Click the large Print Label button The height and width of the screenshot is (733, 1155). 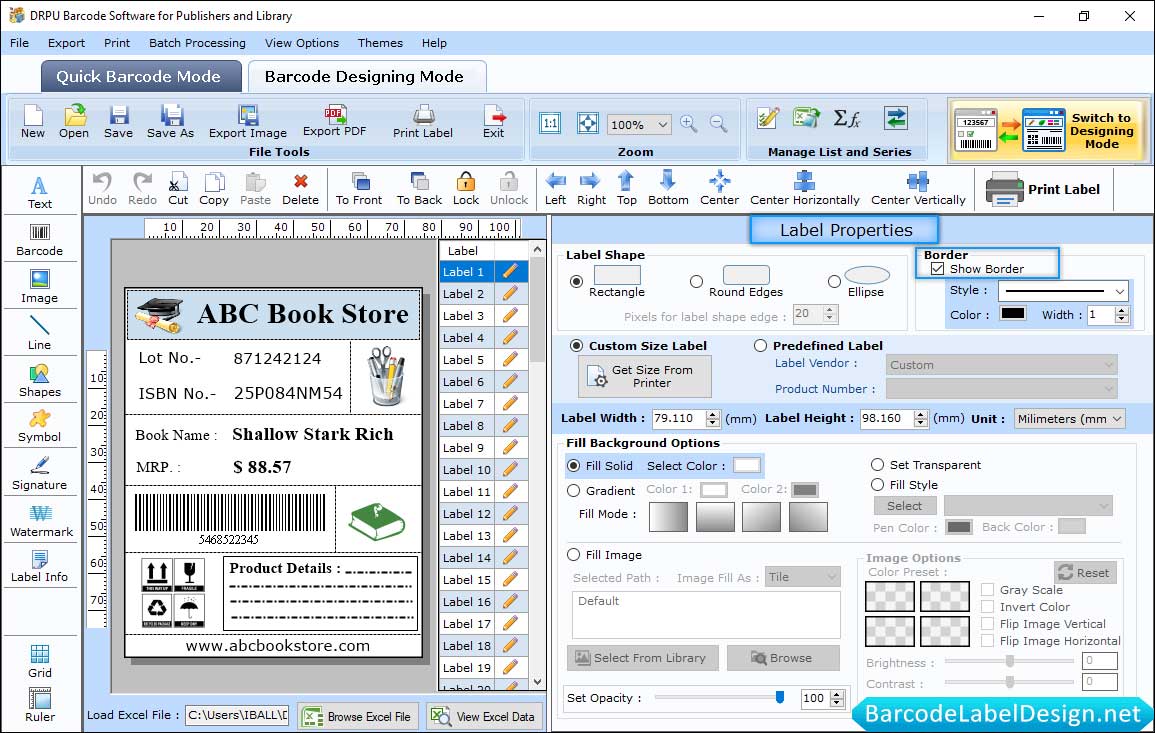point(1043,189)
